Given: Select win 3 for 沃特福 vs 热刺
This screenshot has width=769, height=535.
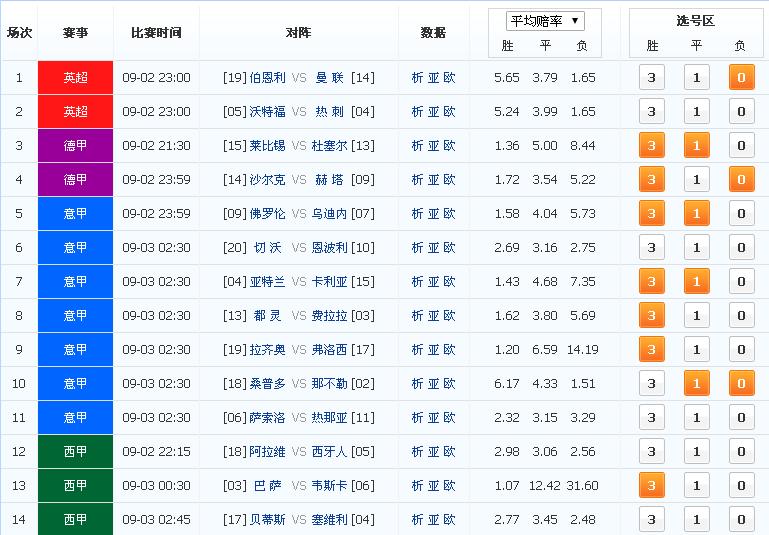Looking at the screenshot, I should (x=651, y=111).
